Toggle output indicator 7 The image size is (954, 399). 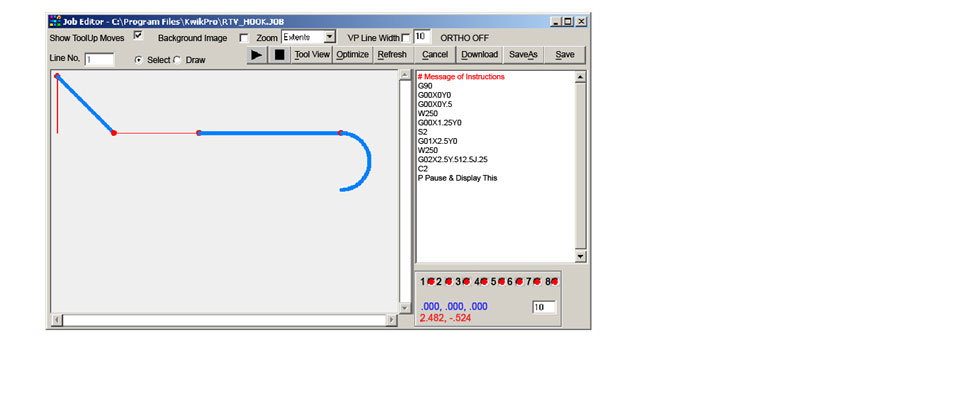tap(537, 282)
